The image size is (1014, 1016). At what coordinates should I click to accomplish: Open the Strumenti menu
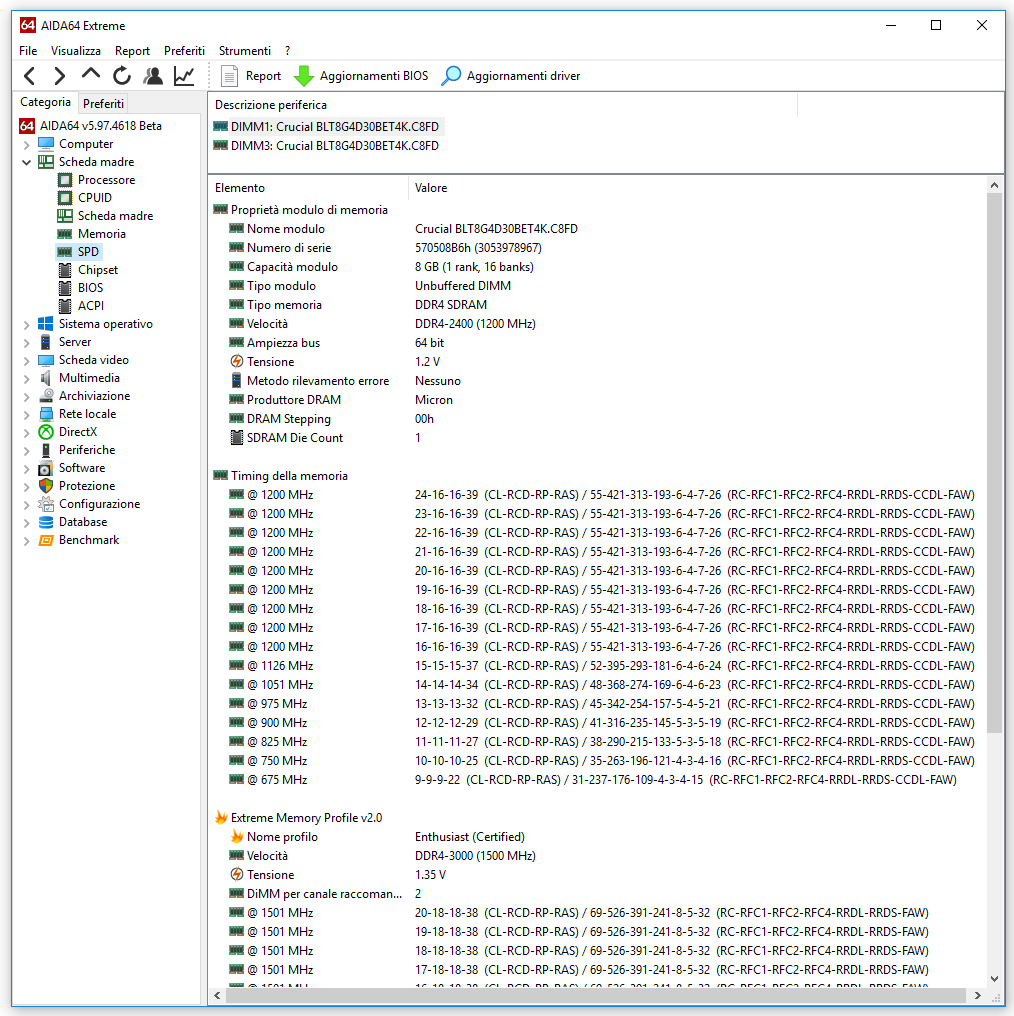pos(244,51)
